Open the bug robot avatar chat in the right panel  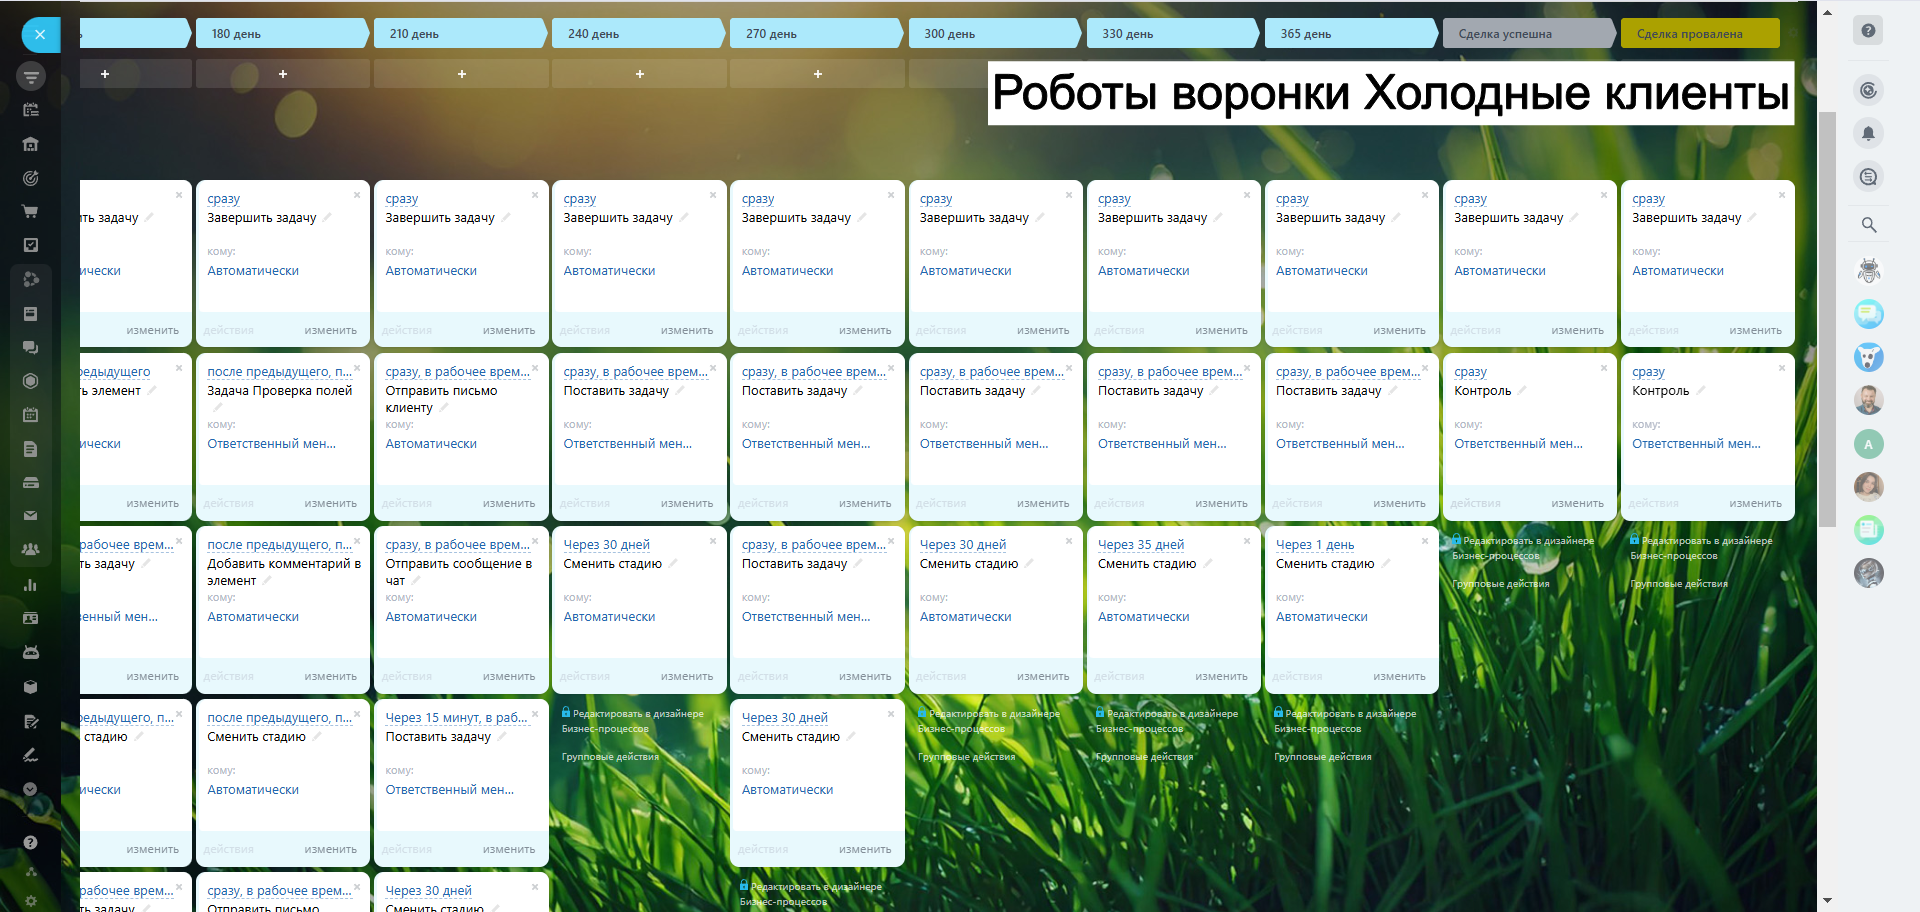coord(1868,270)
